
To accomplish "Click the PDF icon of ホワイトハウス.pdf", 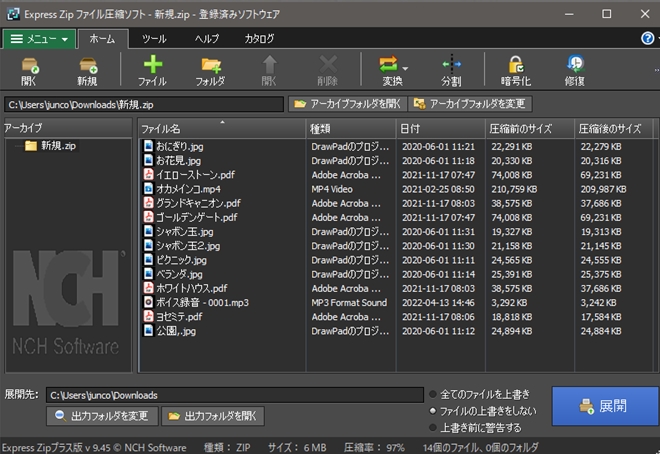I will point(148,288).
